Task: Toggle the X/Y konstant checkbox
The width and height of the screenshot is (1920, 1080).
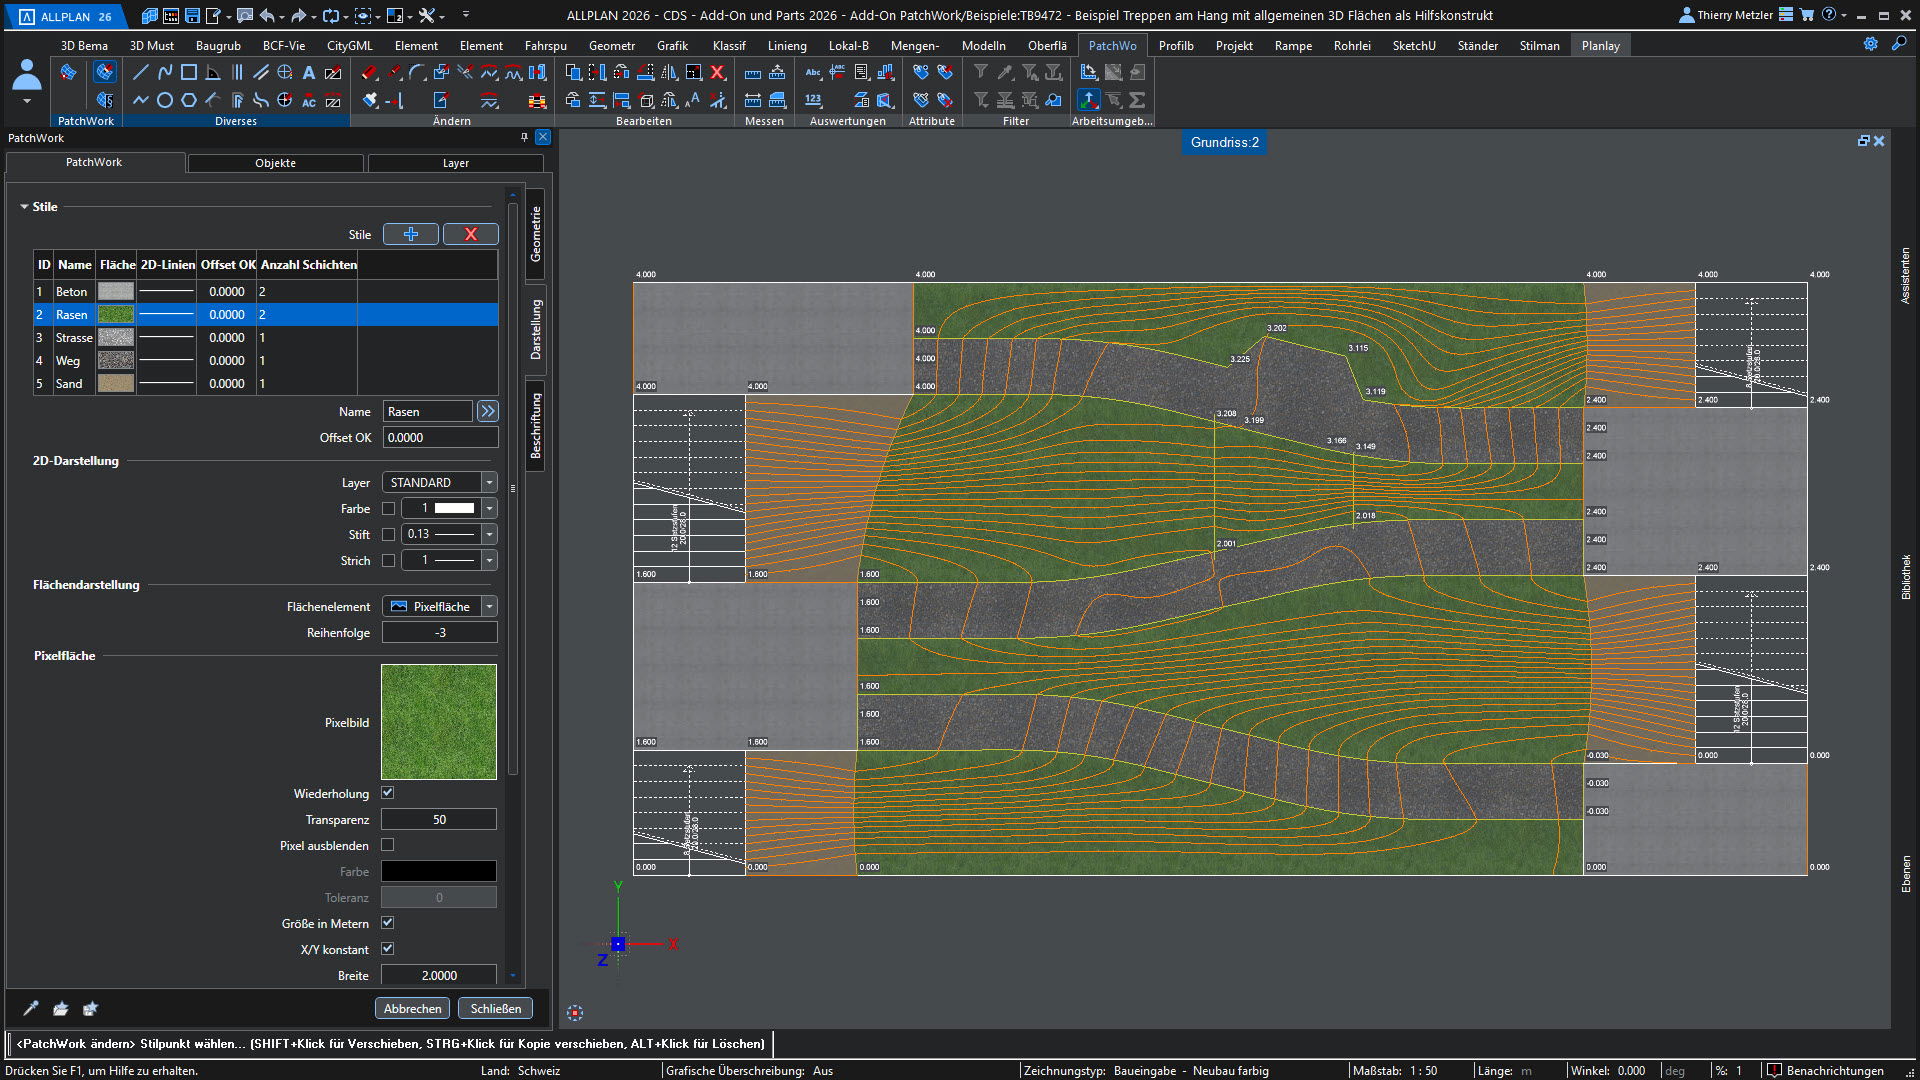Action: (x=388, y=949)
